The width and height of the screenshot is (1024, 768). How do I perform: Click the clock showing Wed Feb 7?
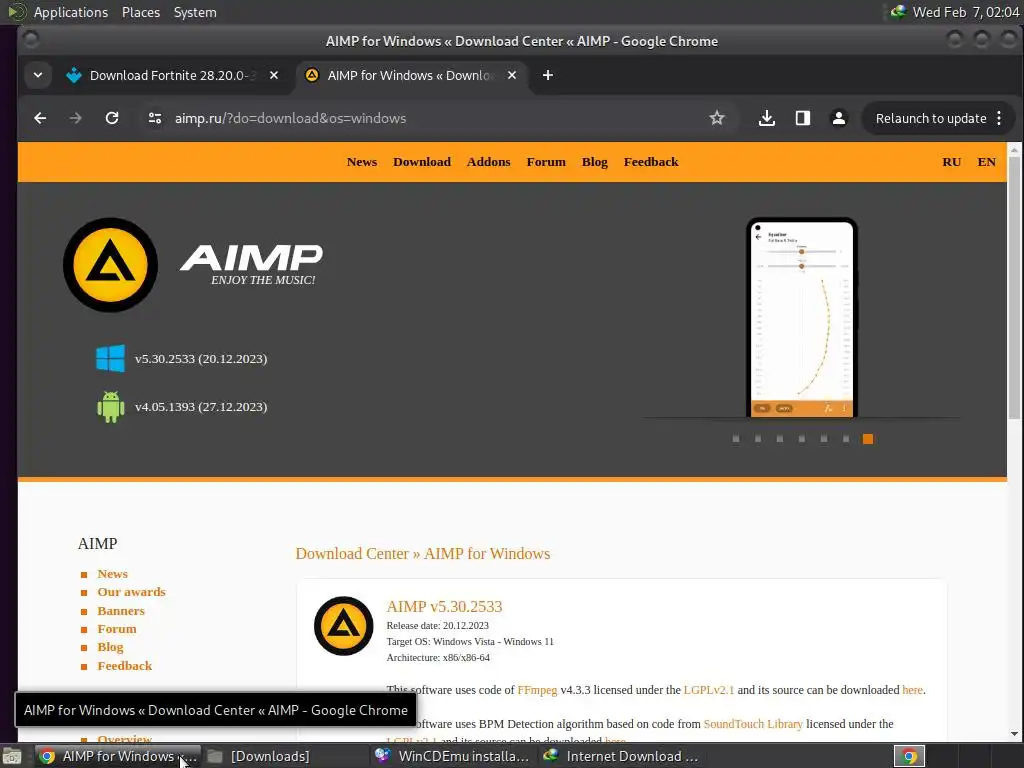(965, 12)
